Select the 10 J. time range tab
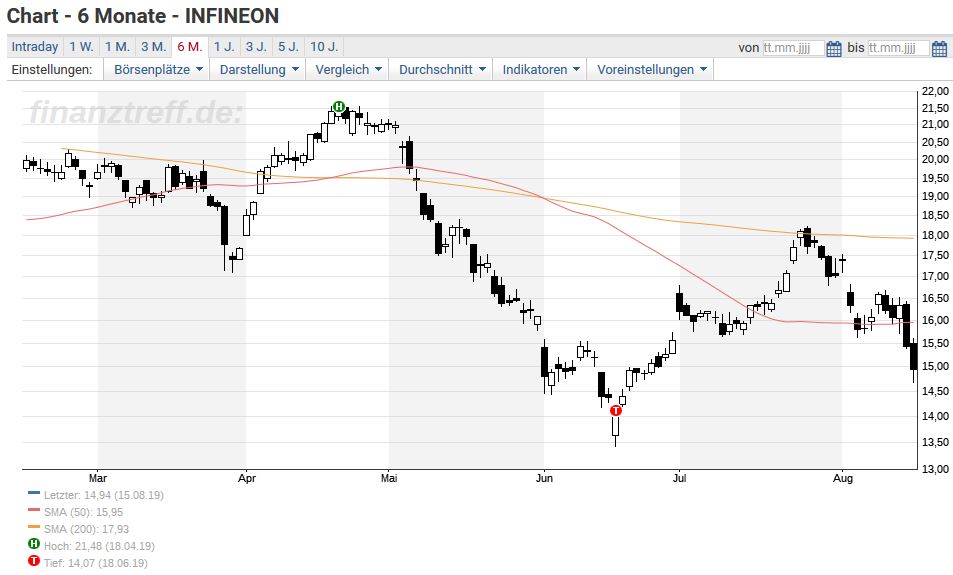 (324, 47)
